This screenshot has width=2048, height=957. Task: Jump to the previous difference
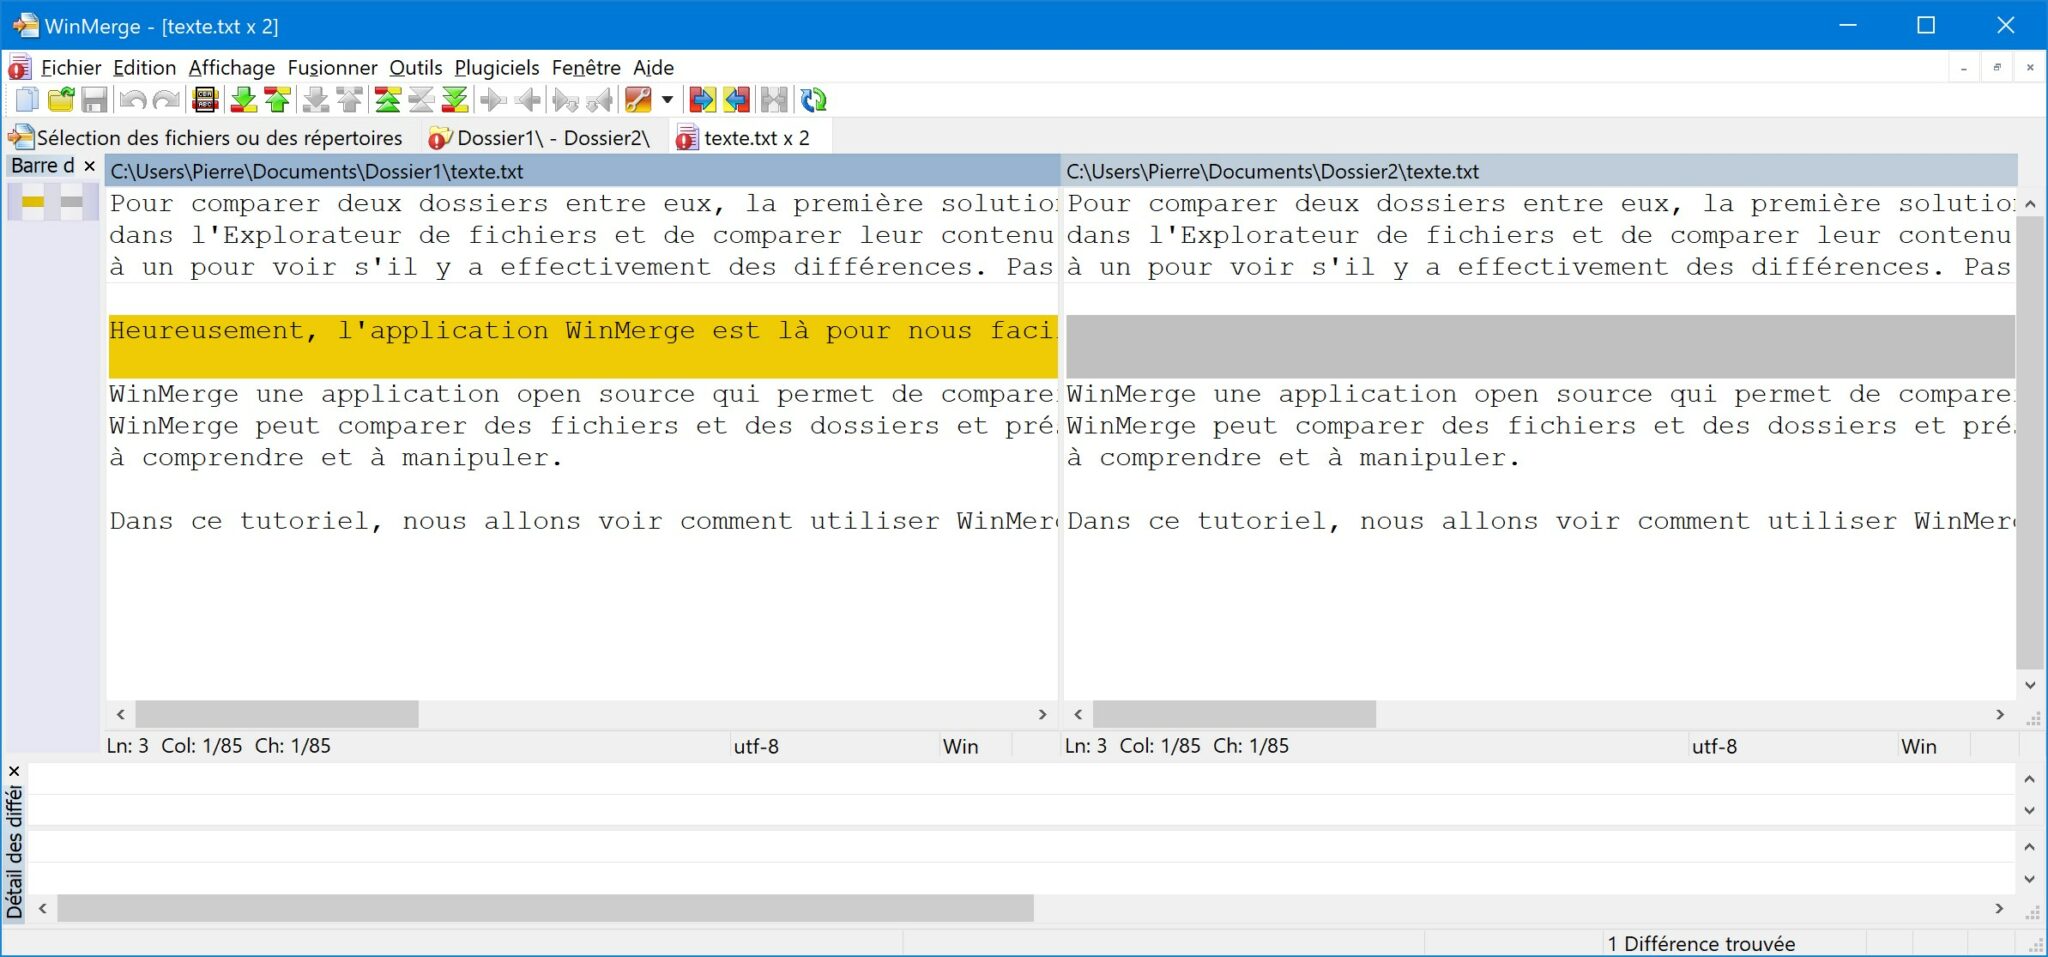pos(277,100)
